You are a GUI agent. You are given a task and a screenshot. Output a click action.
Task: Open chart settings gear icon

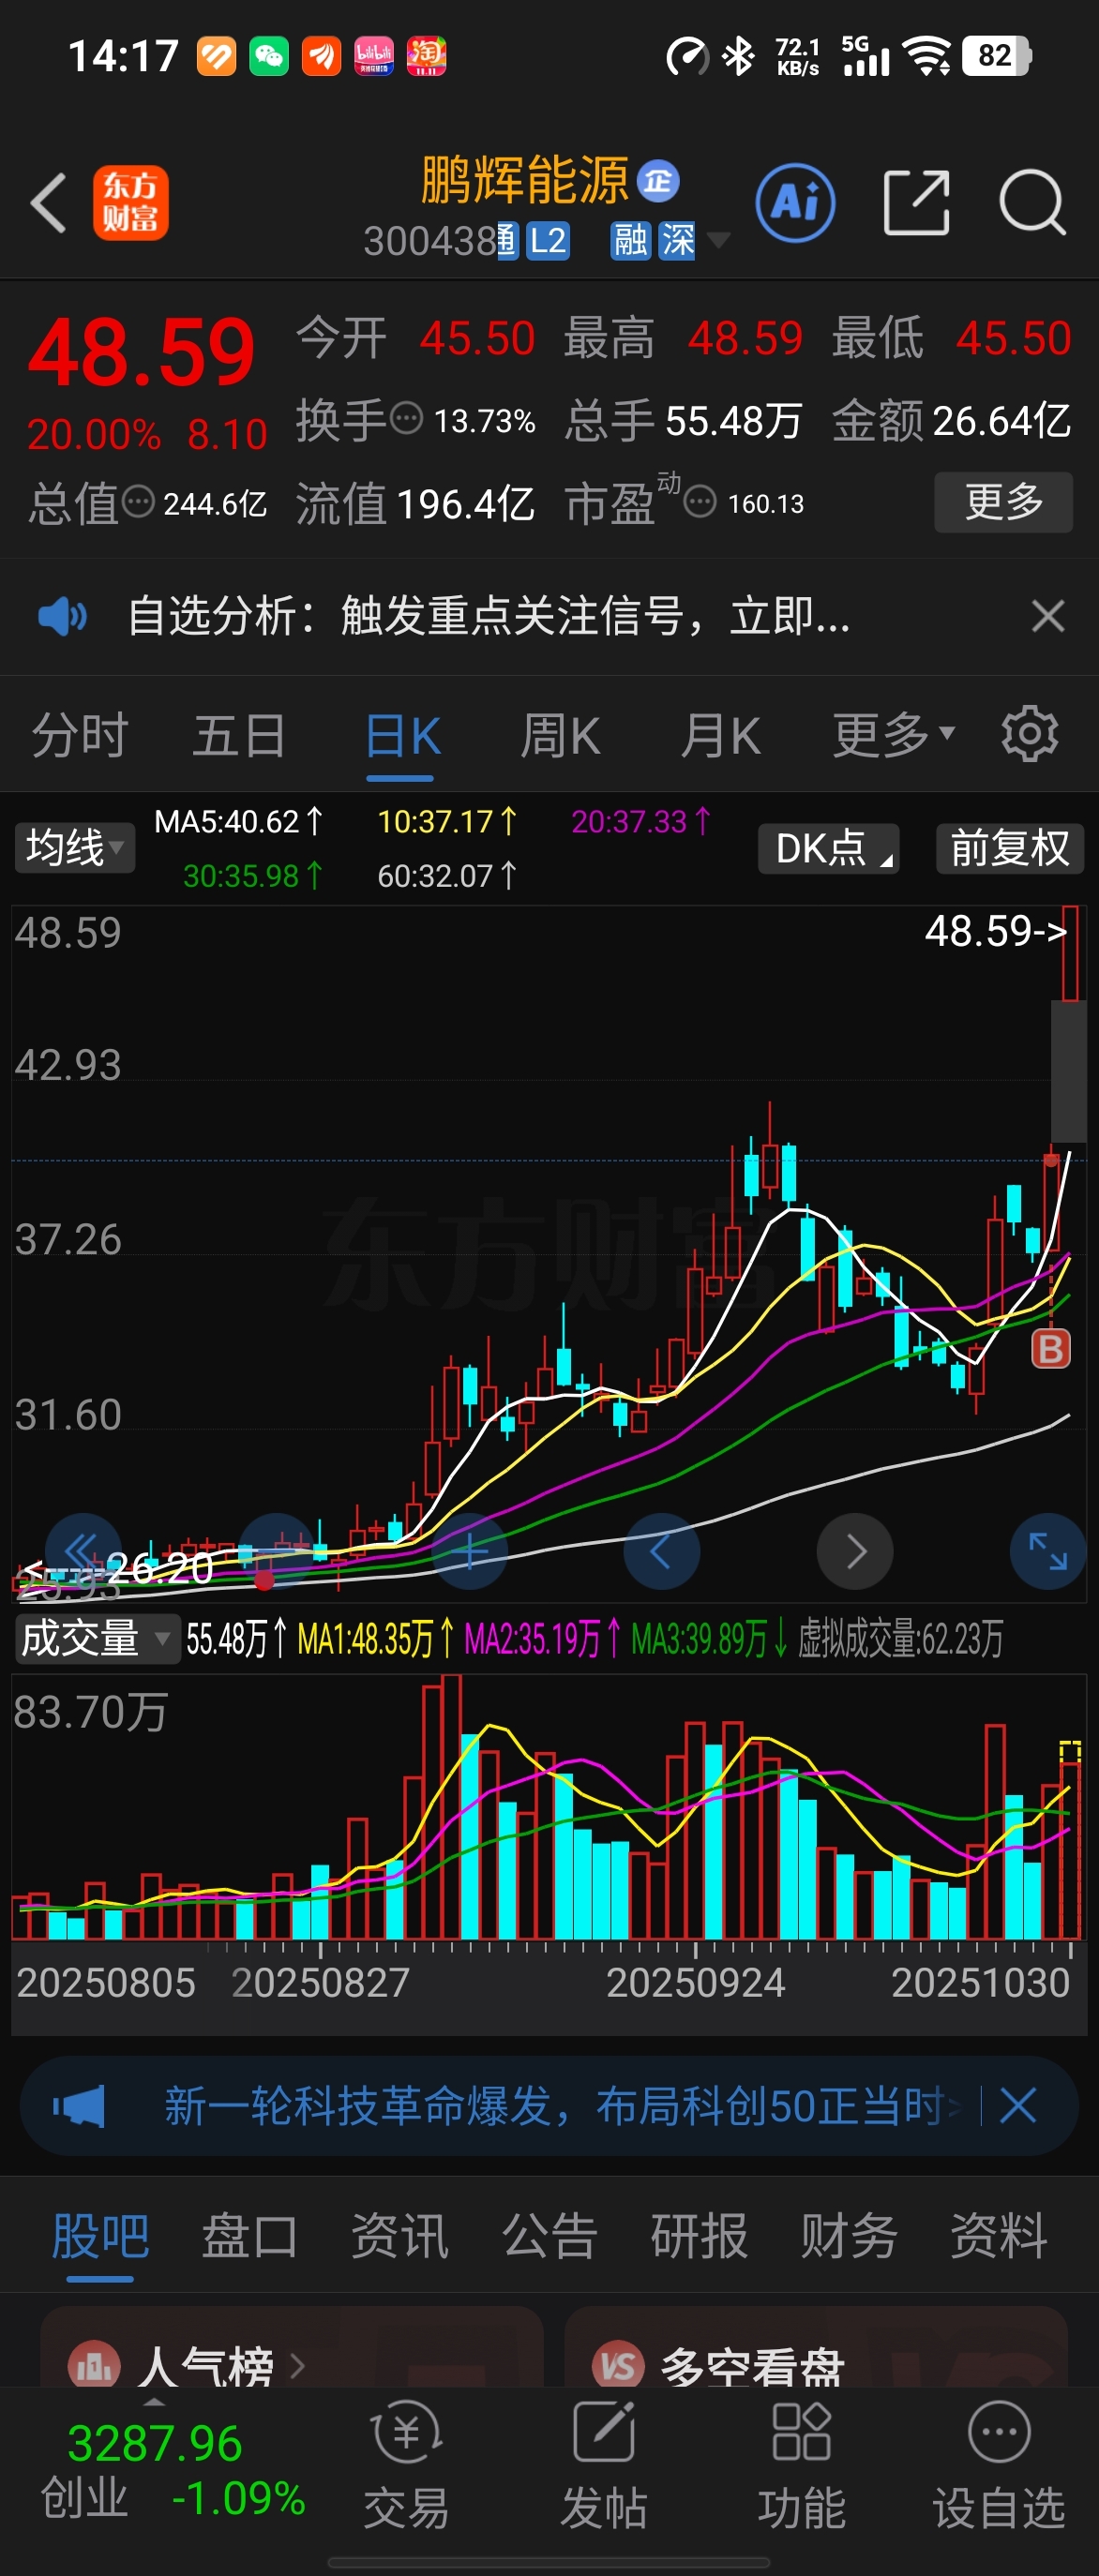(x=1029, y=734)
